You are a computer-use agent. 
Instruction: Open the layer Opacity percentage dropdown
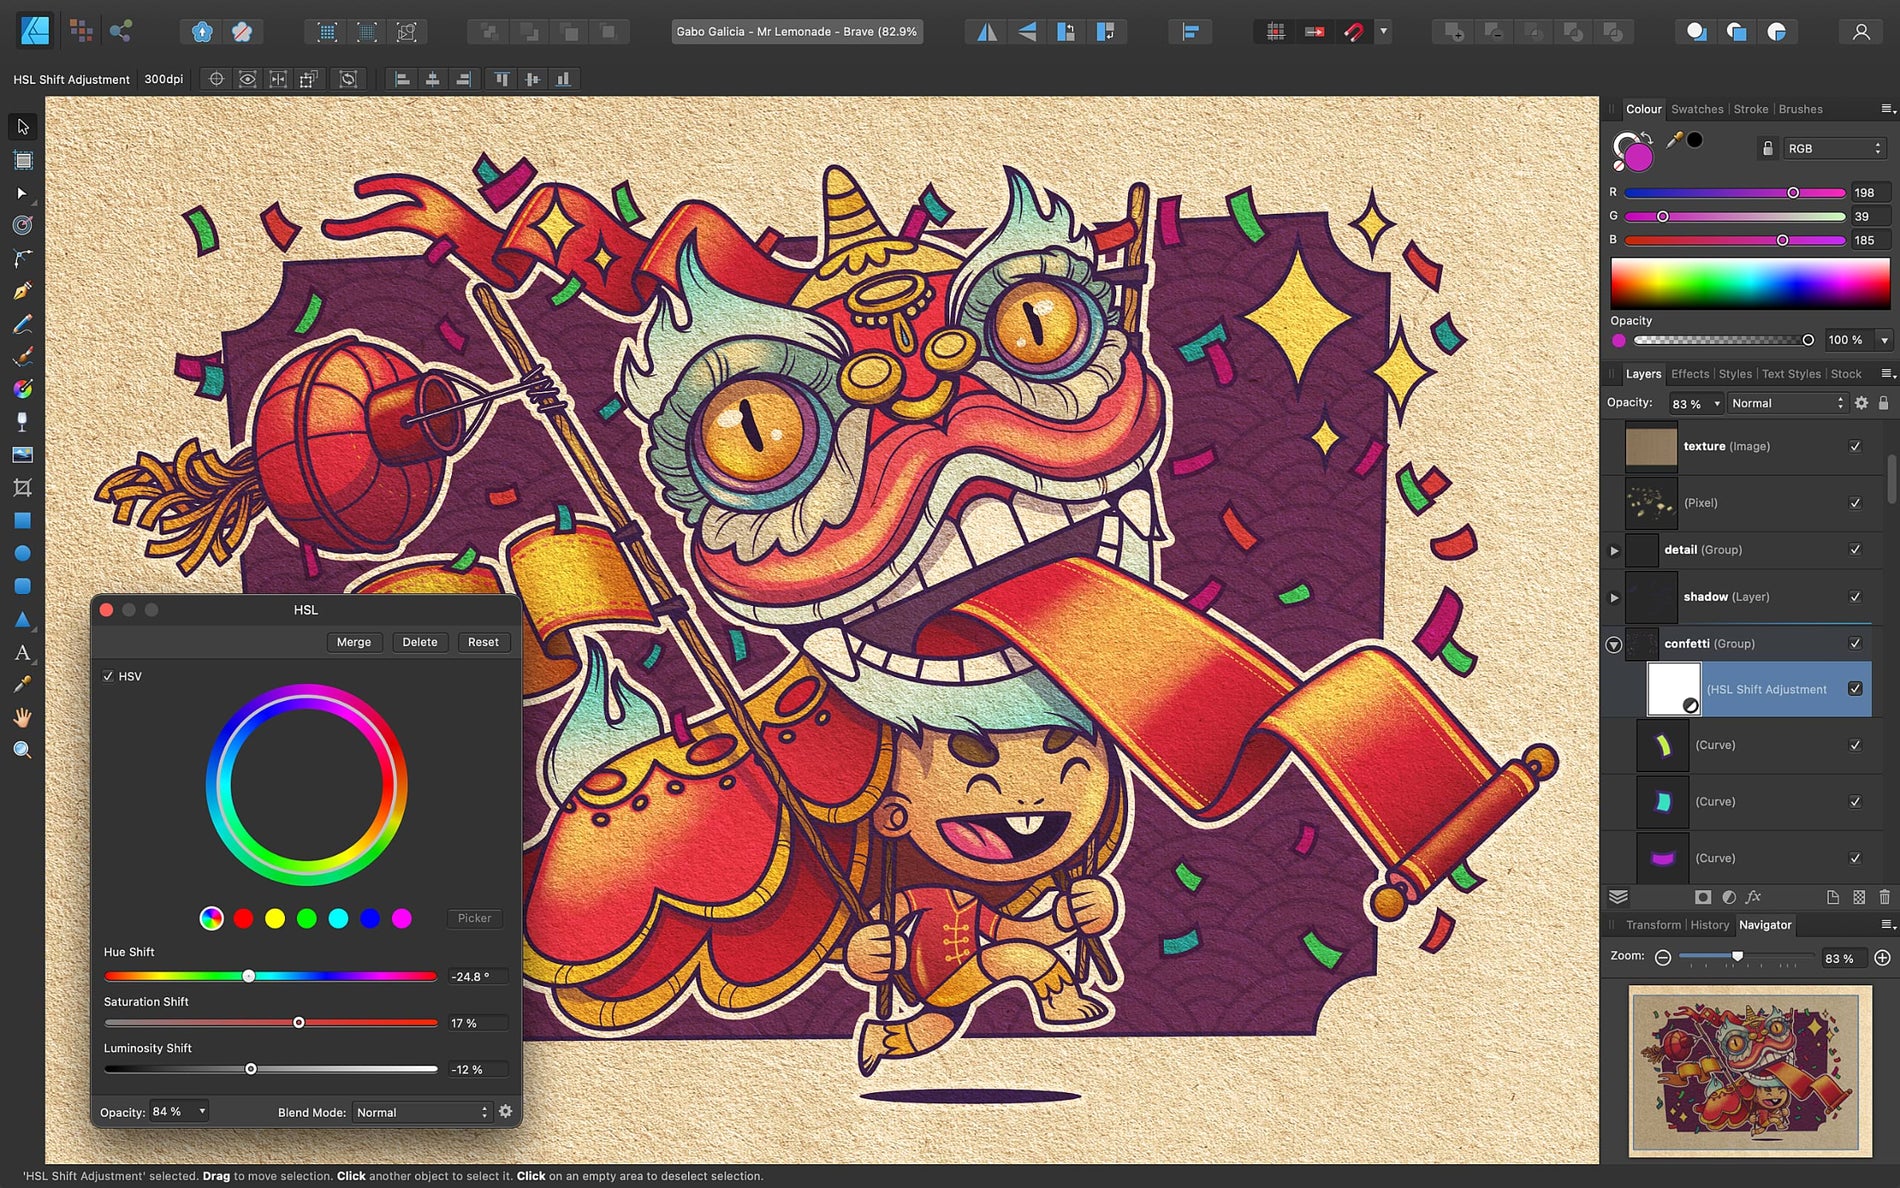[x=1697, y=403]
